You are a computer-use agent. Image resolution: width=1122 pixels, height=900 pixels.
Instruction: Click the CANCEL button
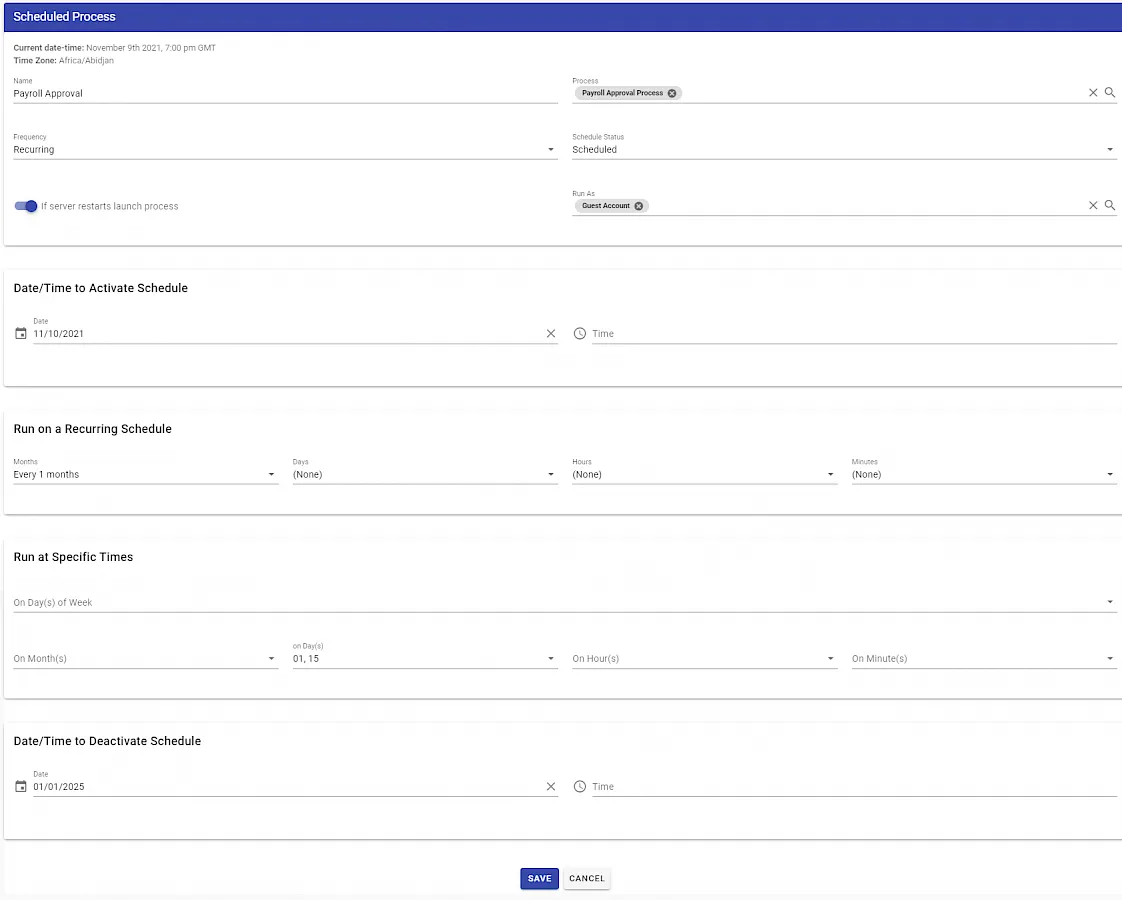click(x=587, y=879)
